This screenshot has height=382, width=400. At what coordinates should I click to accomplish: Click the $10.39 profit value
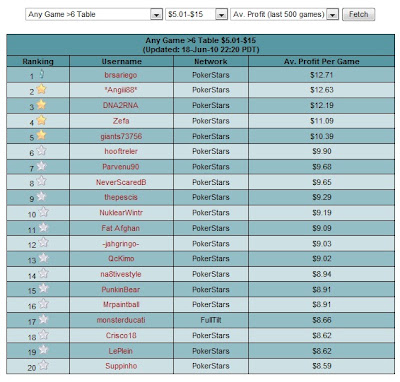point(322,136)
